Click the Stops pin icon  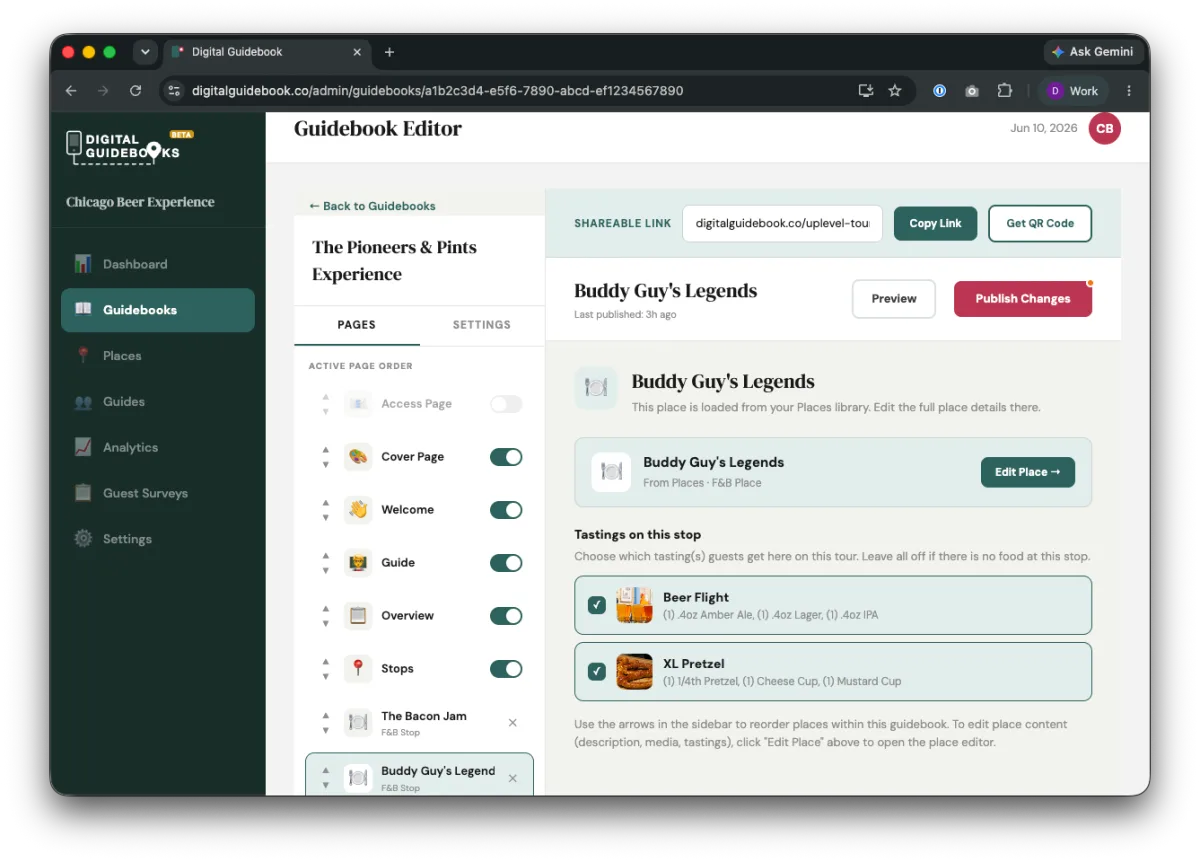tap(358, 669)
